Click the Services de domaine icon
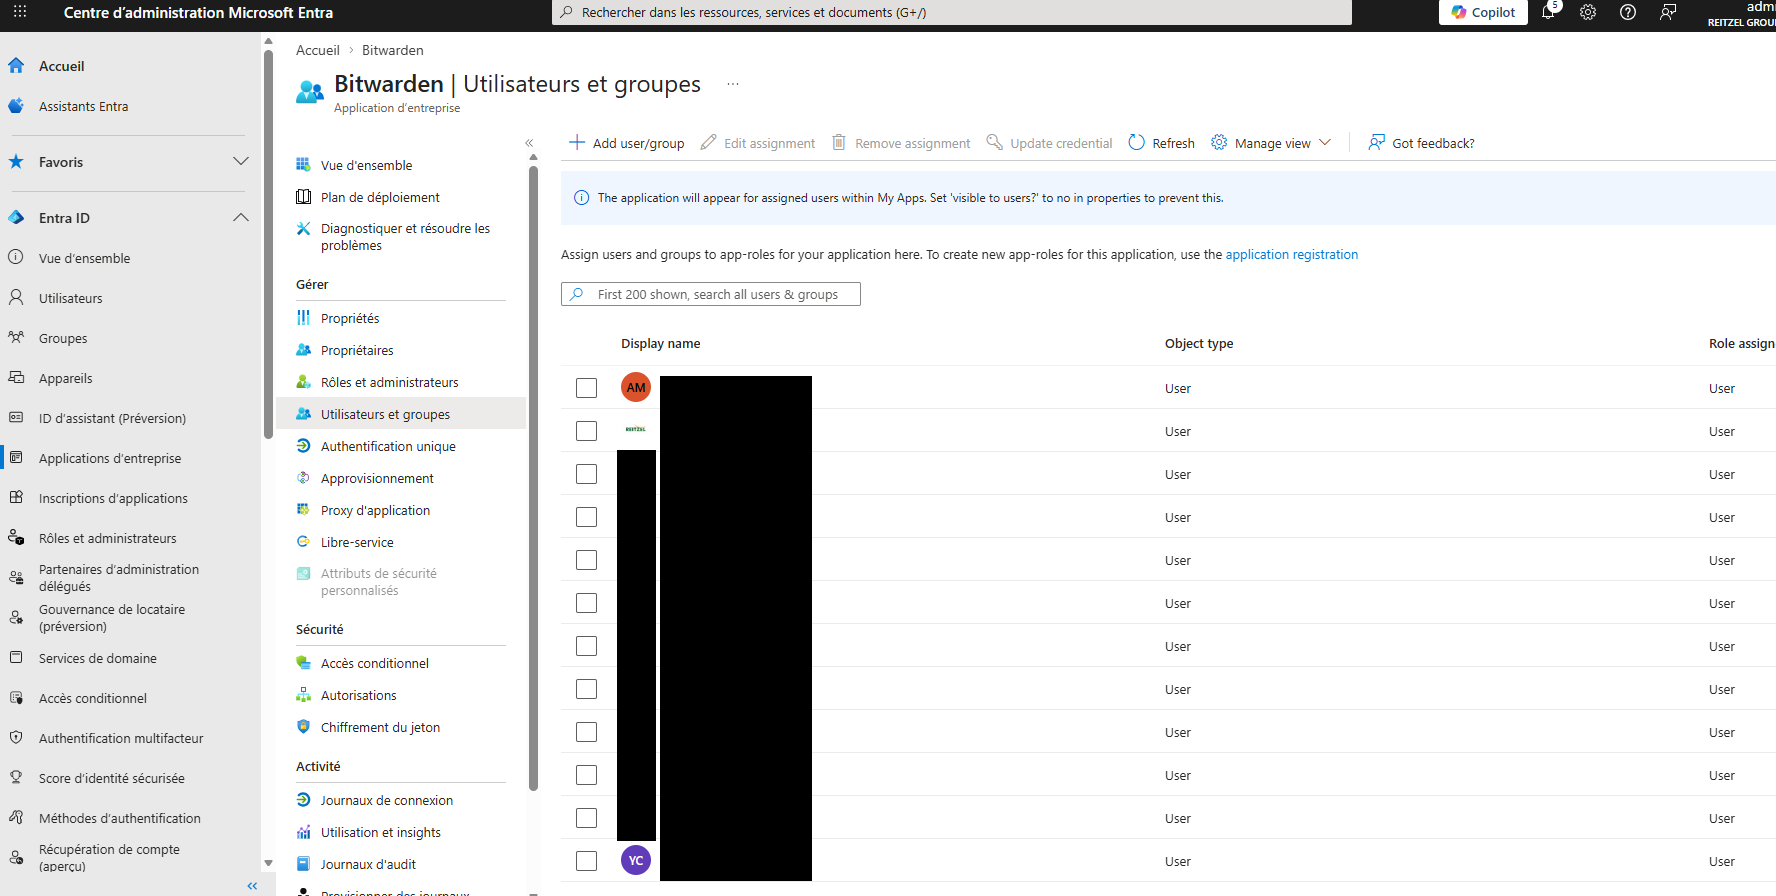 coord(16,658)
